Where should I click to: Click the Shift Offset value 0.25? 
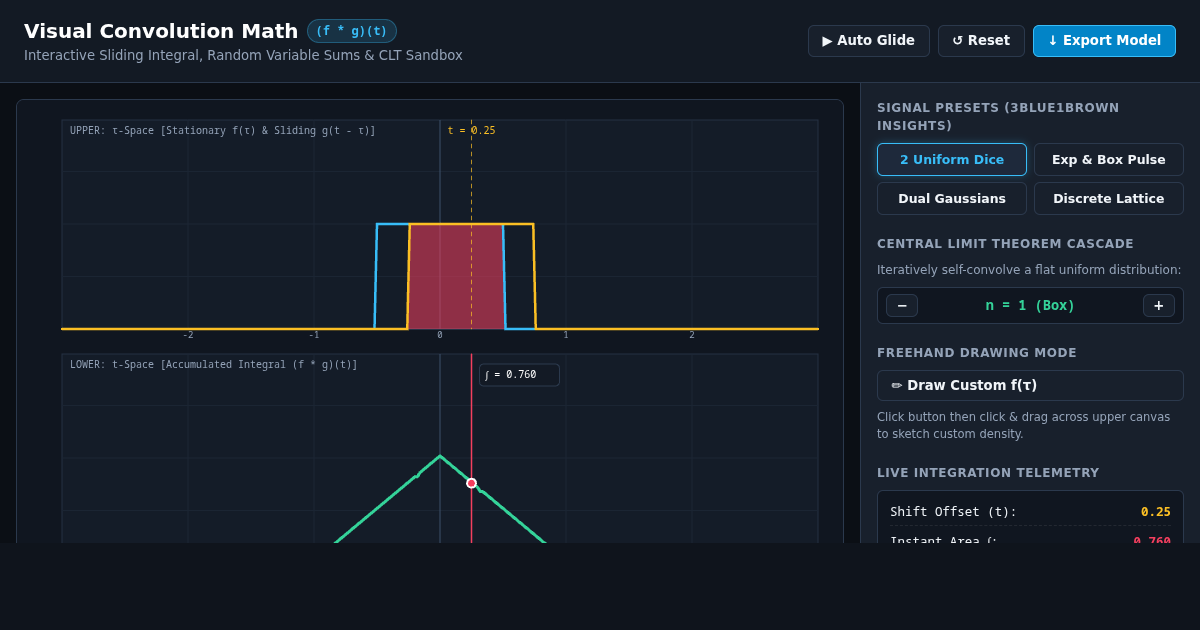coord(1156,512)
